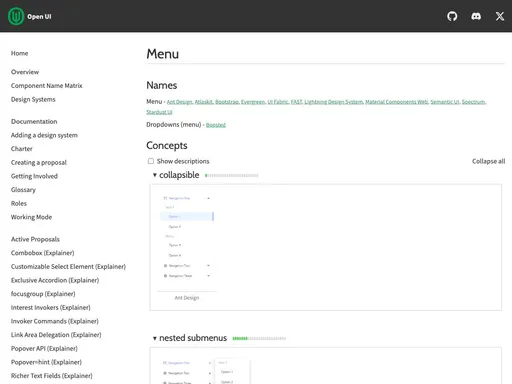This screenshot has height=384, width=512.
Task: Open the Boosted link
Action: pyautogui.click(x=216, y=125)
